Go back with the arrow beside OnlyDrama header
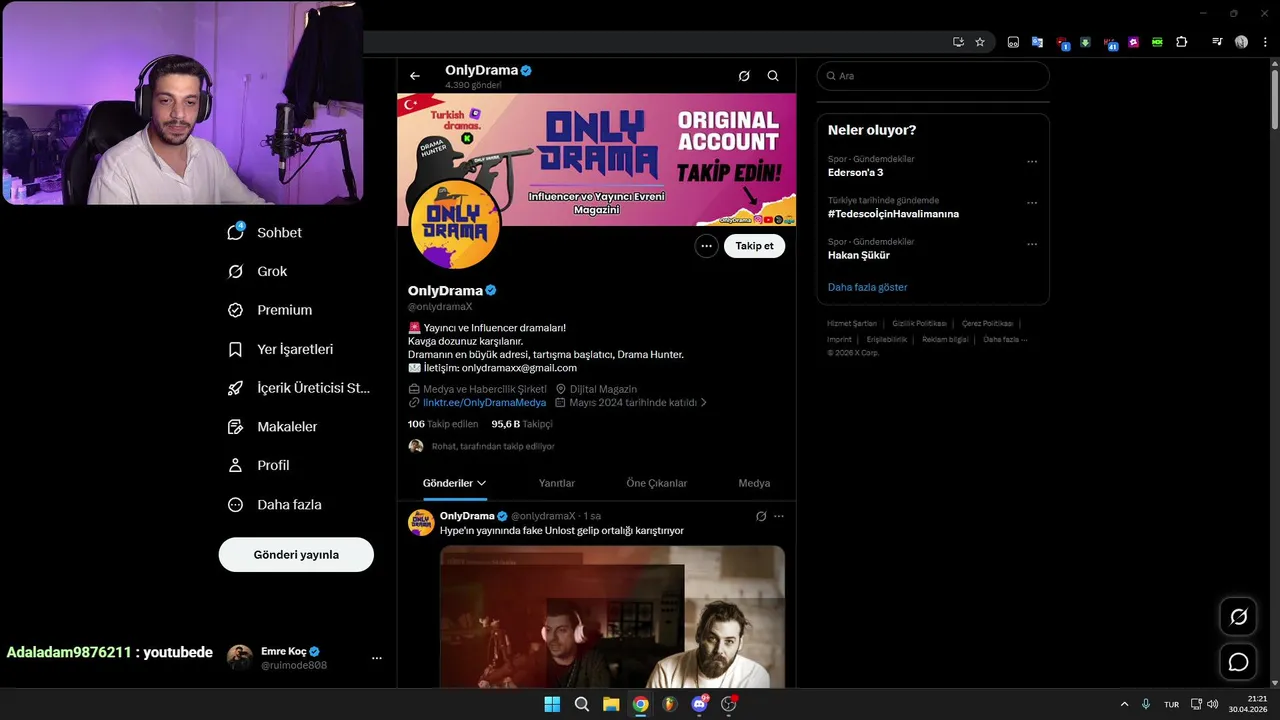The image size is (1280, 720). 415,76
